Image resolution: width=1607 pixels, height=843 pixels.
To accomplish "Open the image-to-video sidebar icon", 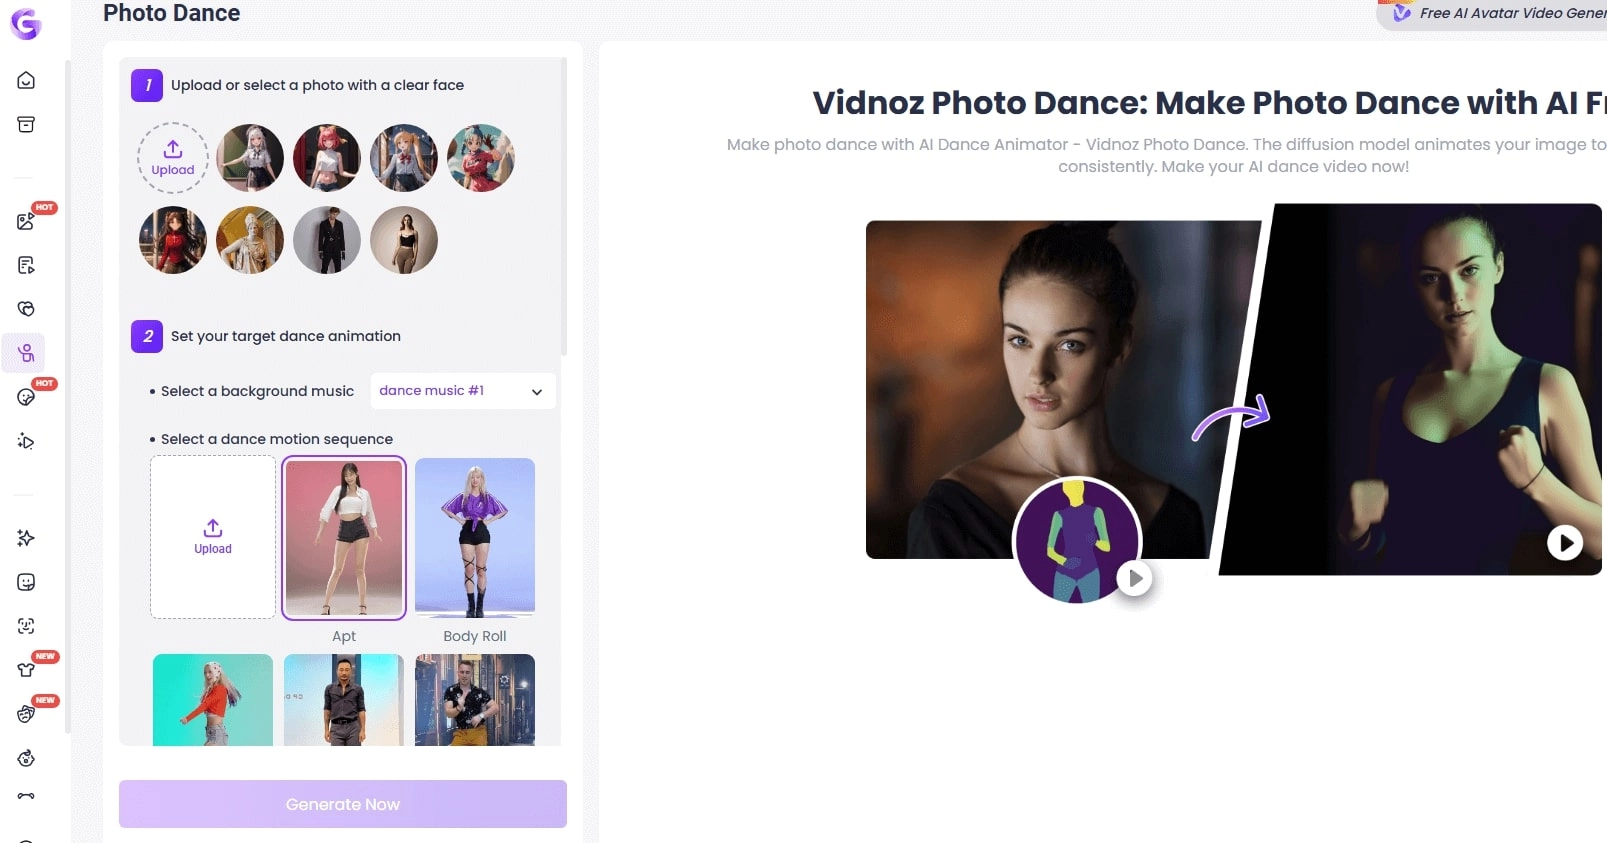I will (x=26, y=221).
